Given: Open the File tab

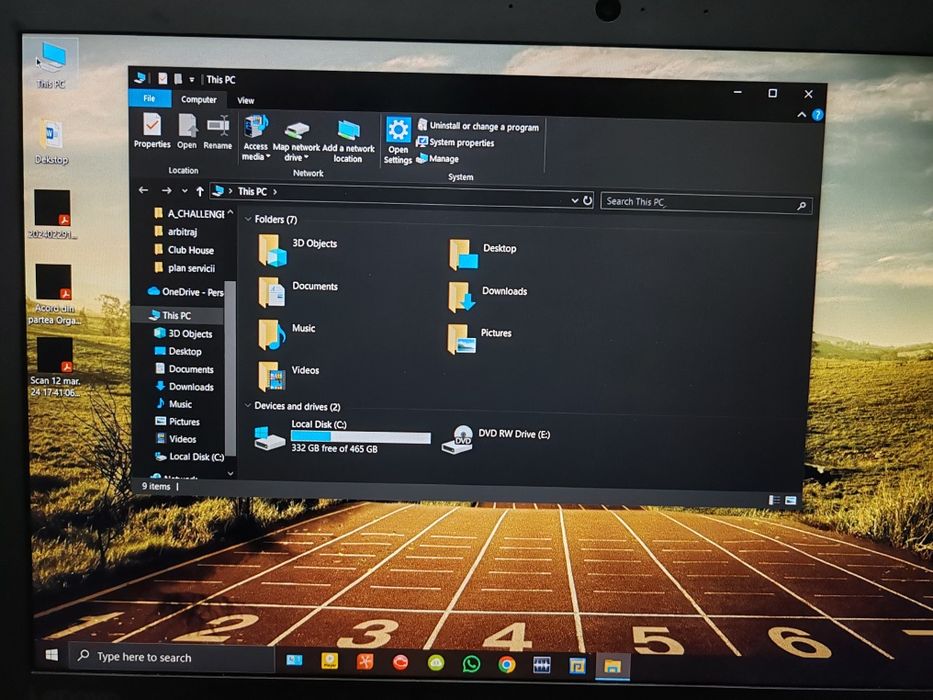Looking at the screenshot, I should 149,98.
